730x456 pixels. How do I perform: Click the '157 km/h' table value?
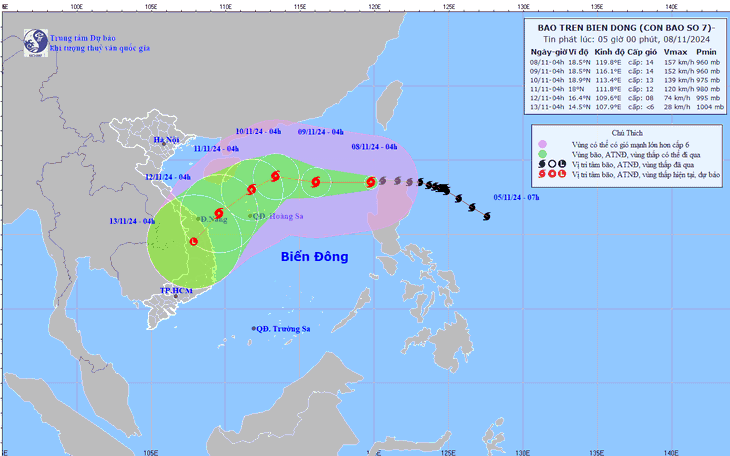pyautogui.click(x=679, y=62)
